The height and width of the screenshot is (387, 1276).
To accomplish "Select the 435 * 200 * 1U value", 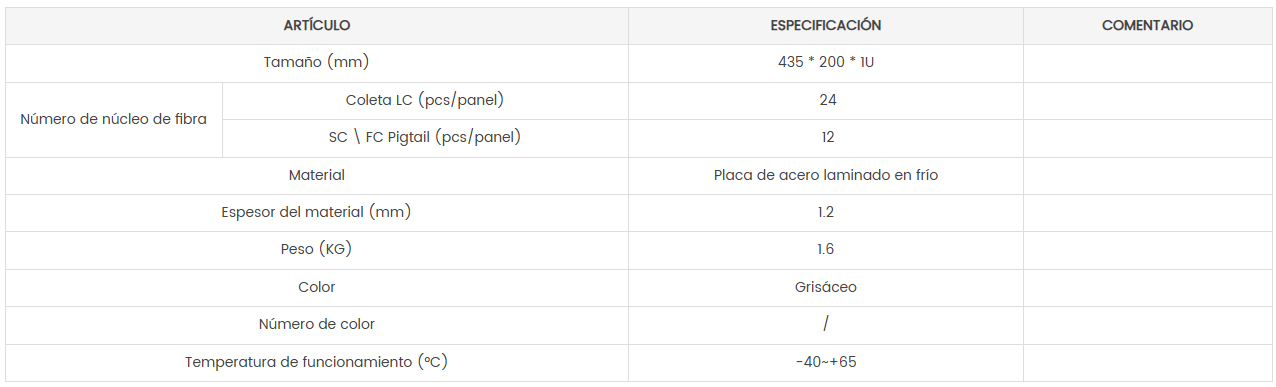I will (x=826, y=62).
